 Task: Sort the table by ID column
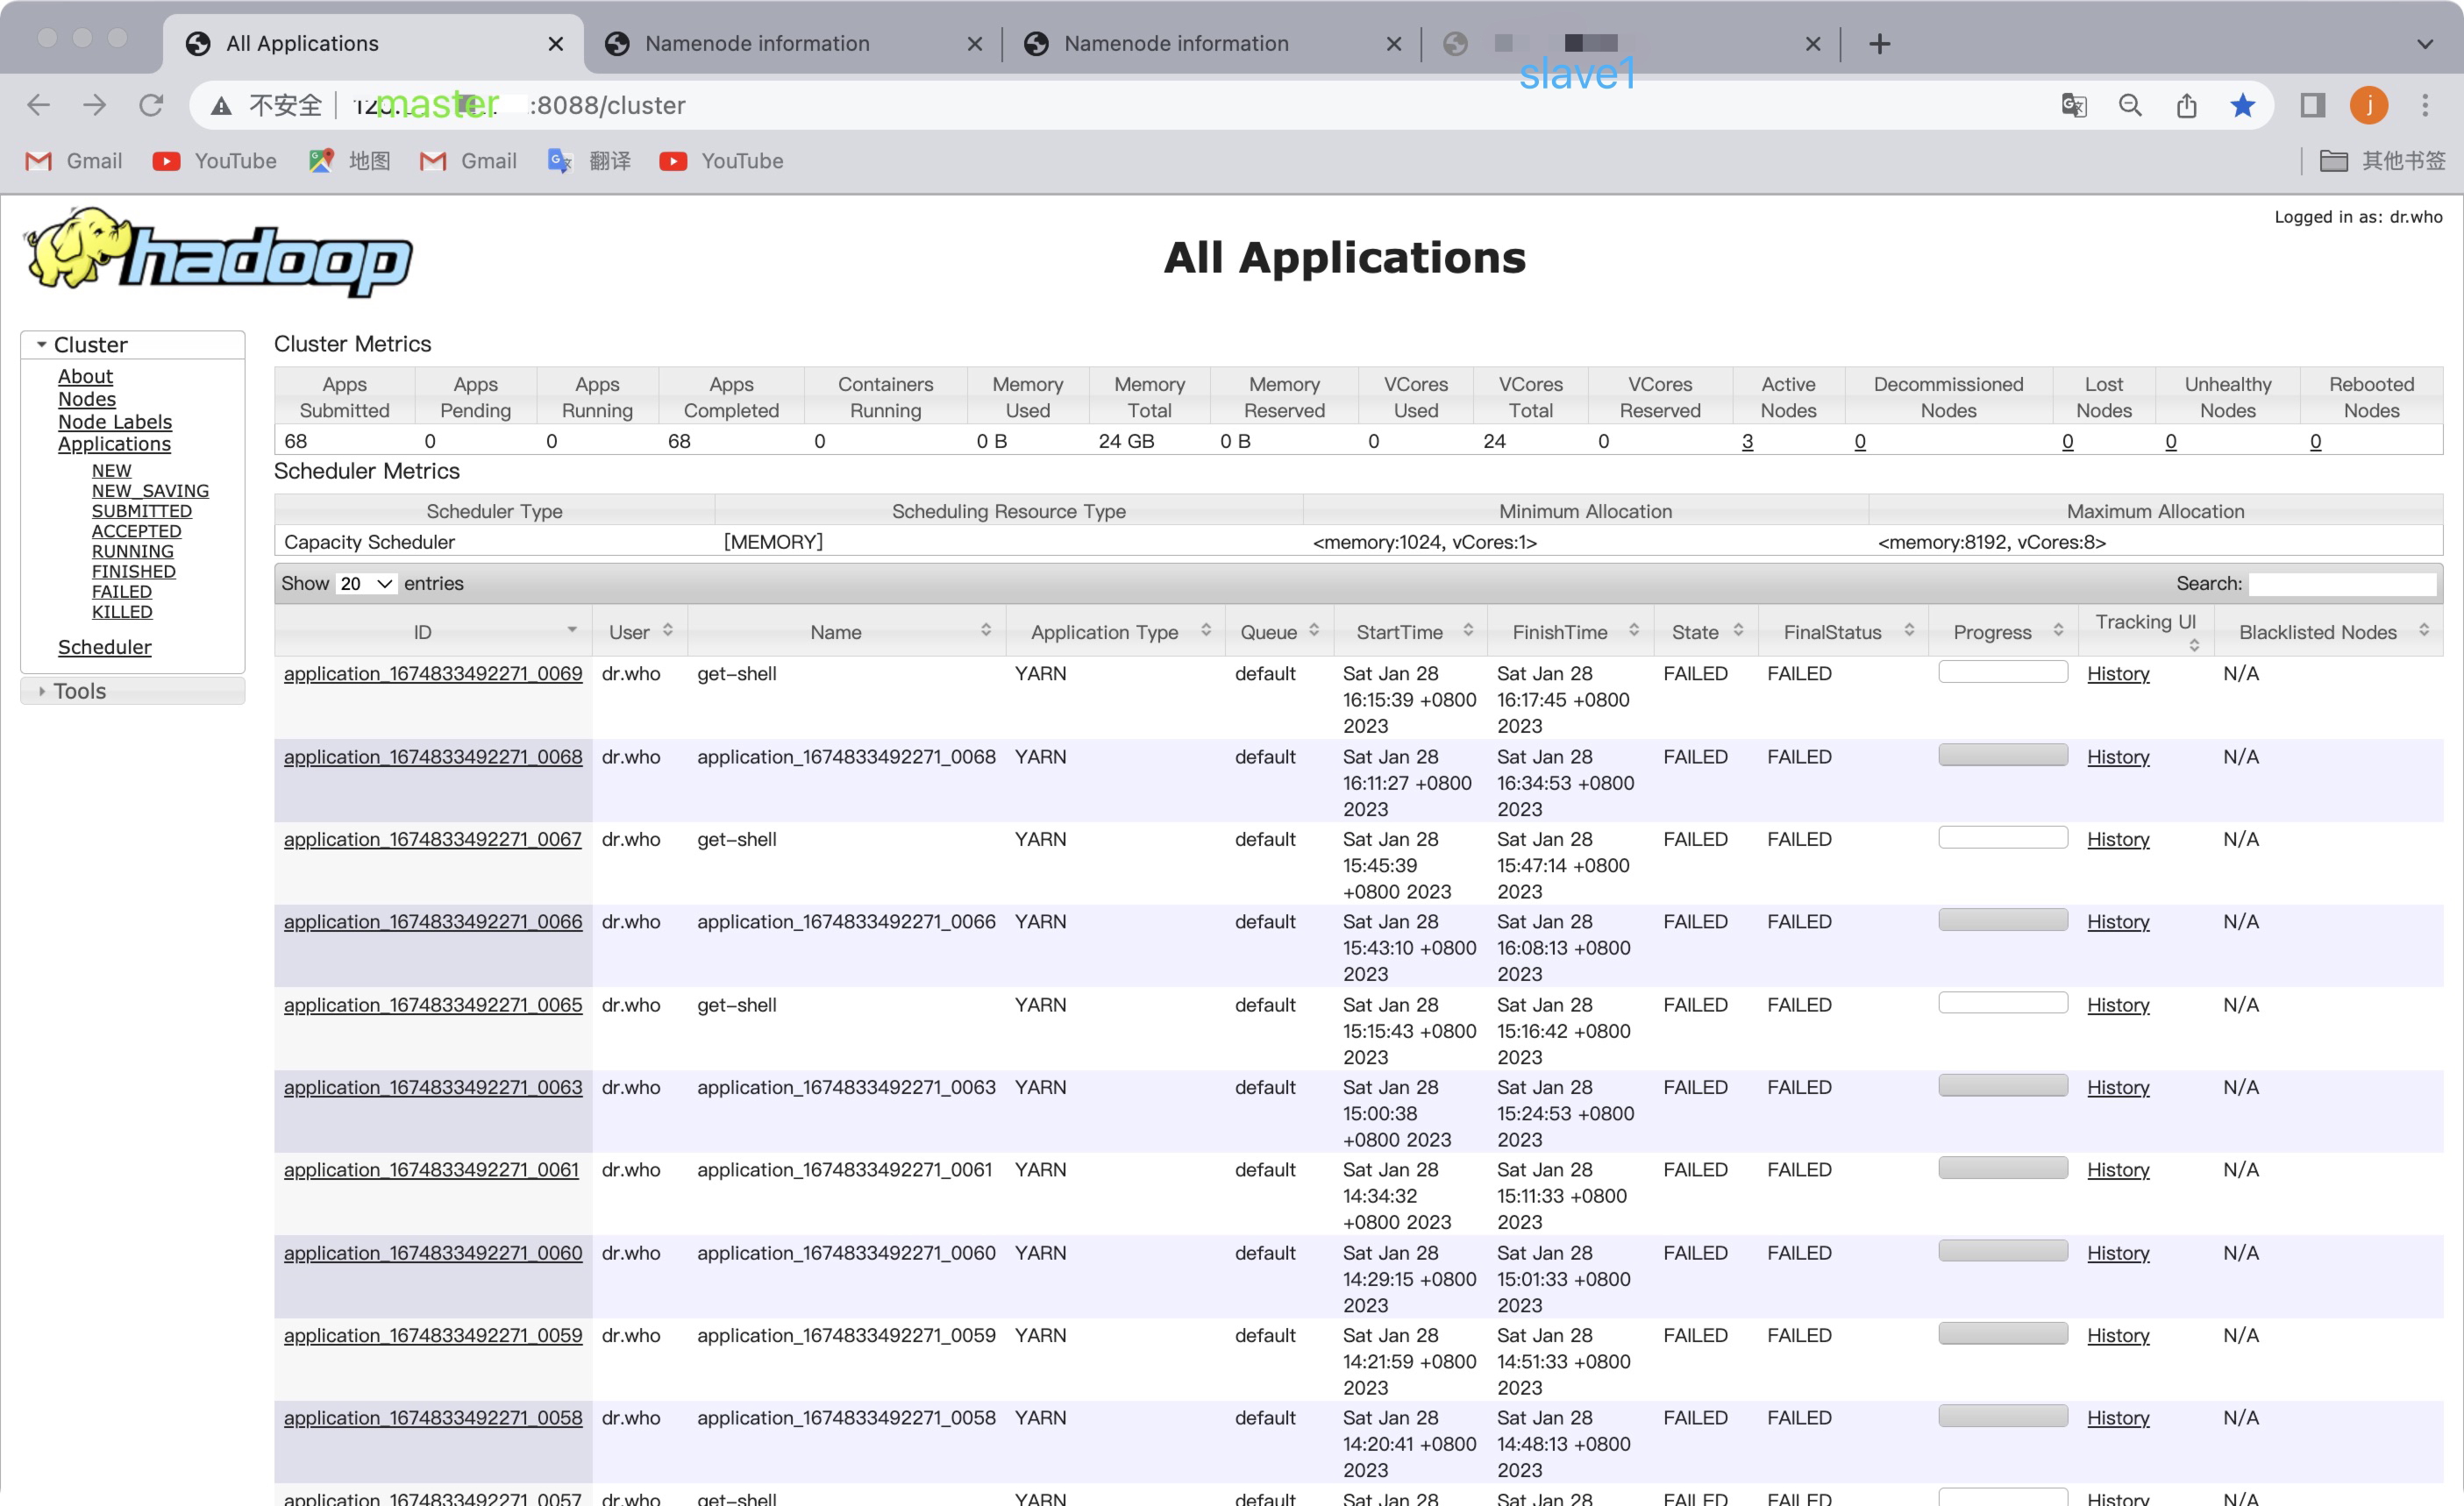pos(433,632)
